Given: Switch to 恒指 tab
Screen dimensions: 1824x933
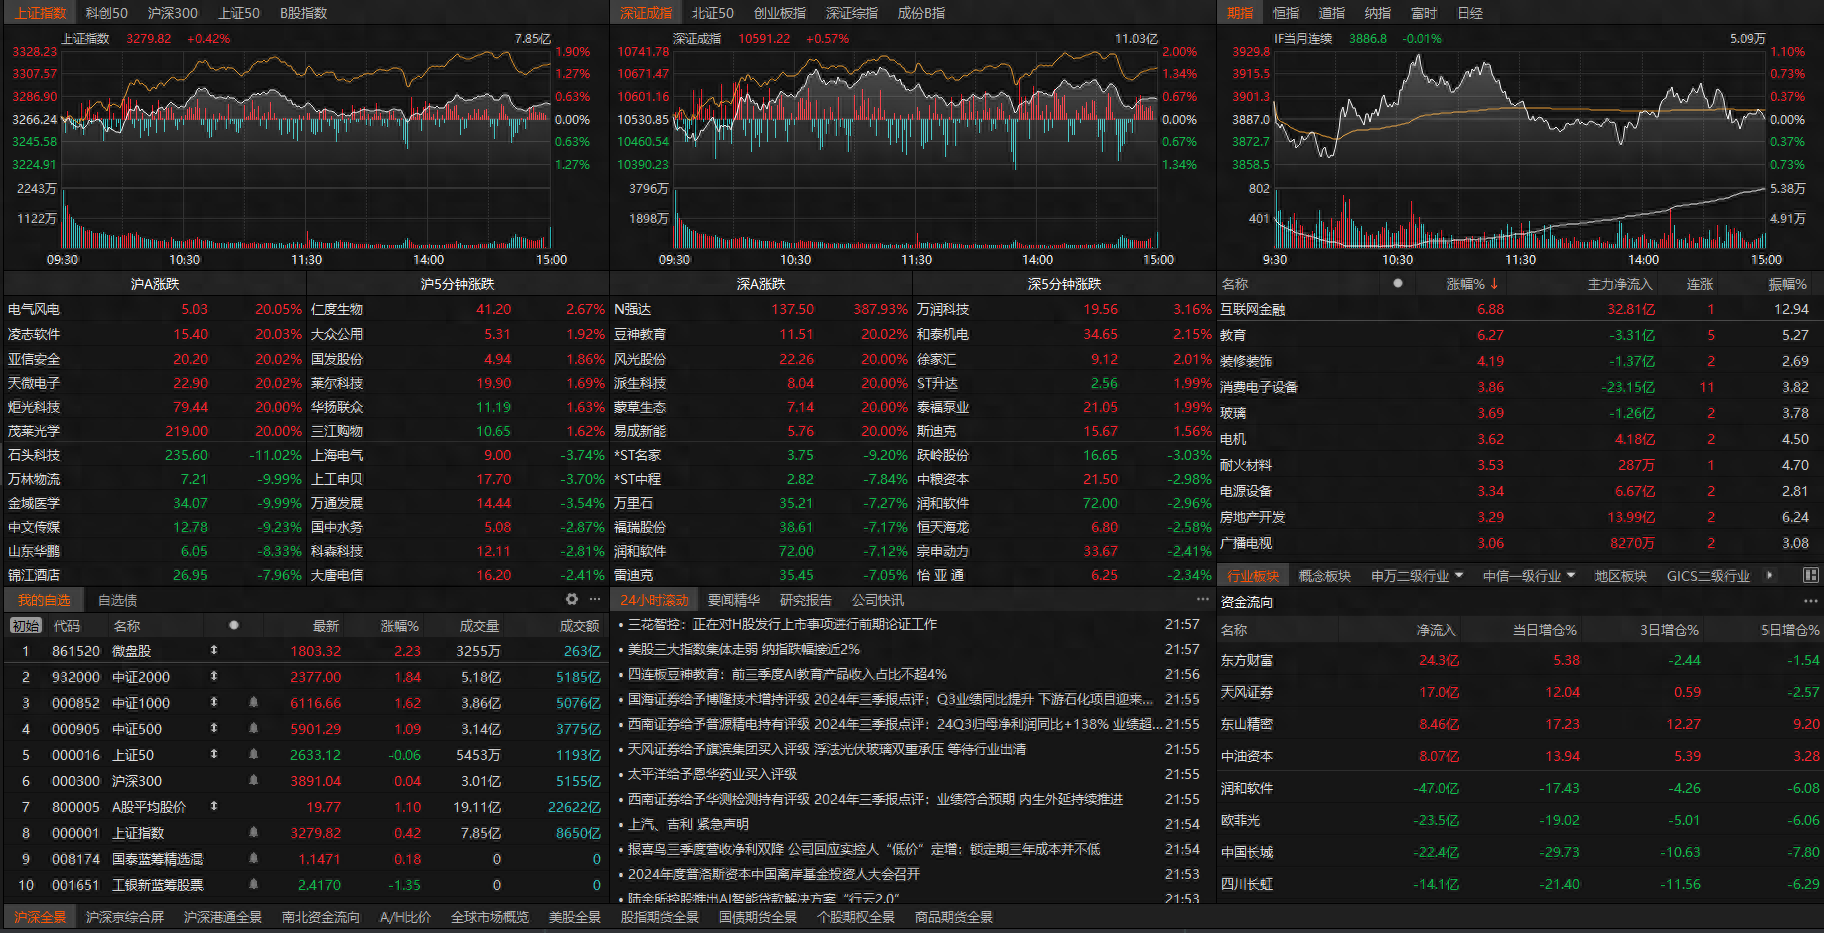Looking at the screenshot, I should [x=1286, y=13].
